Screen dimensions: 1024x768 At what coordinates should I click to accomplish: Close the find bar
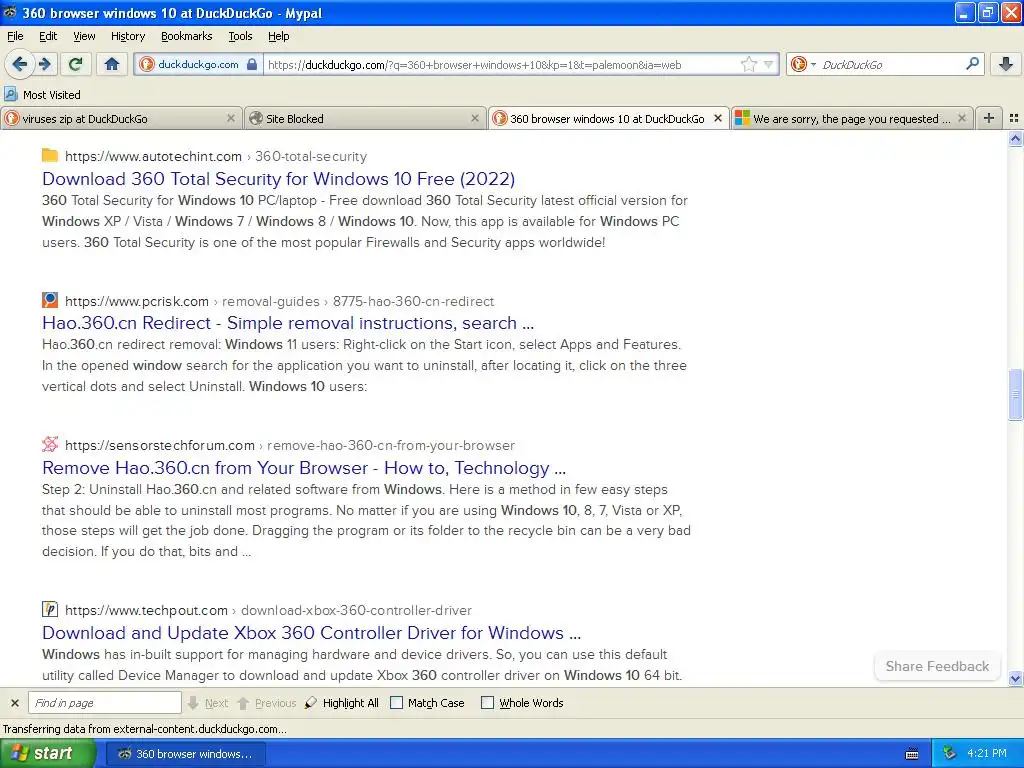click(14, 703)
